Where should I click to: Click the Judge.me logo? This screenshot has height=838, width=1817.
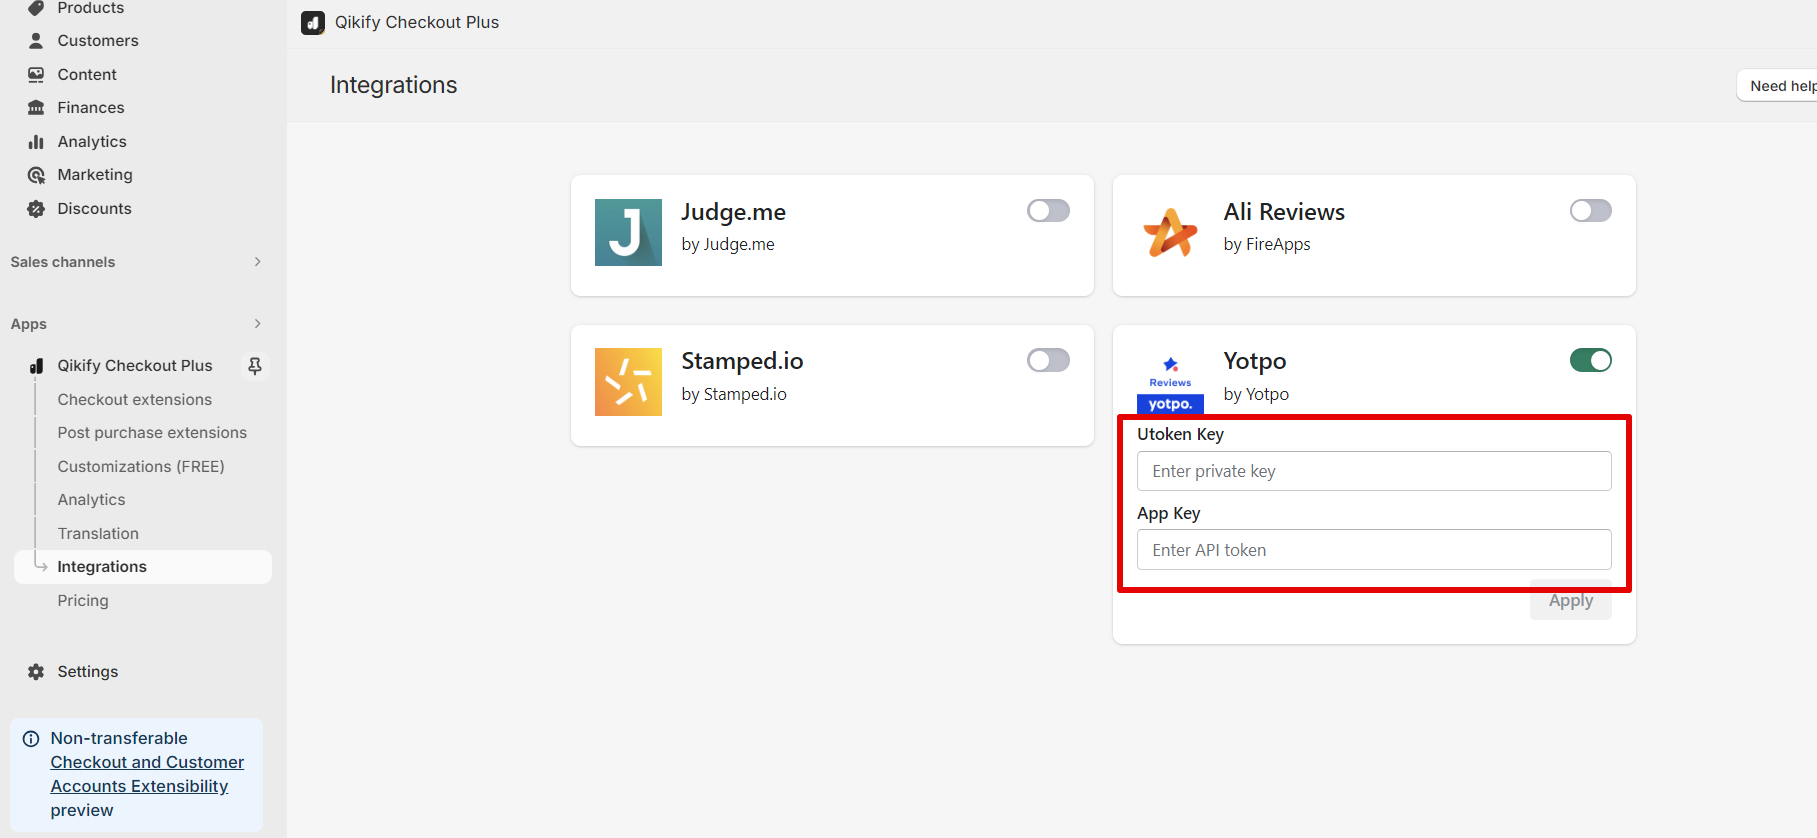click(x=628, y=232)
